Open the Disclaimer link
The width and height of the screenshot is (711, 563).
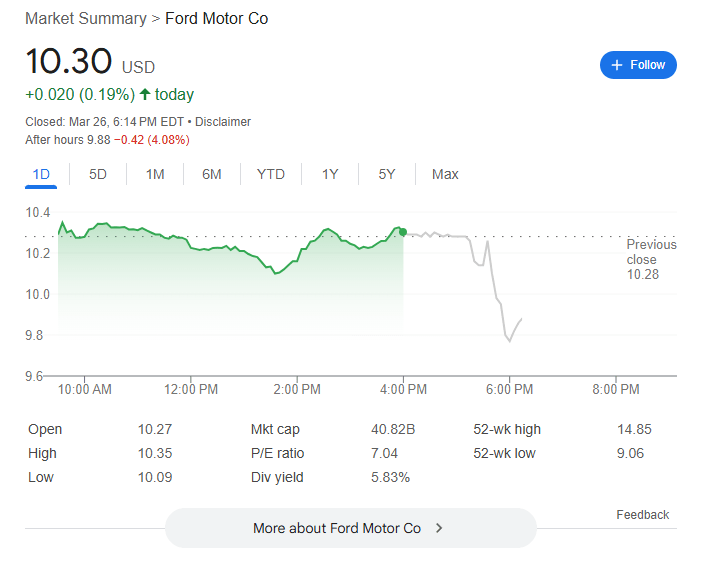[x=223, y=122]
